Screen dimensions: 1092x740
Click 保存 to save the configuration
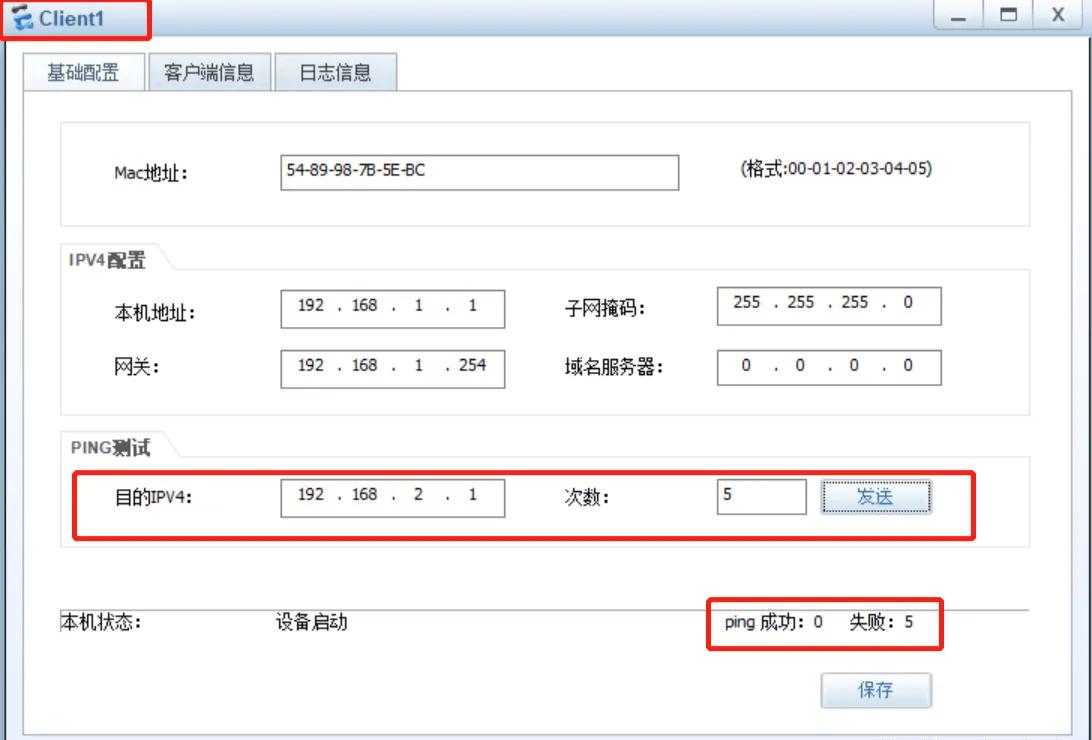tap(875, 690)
